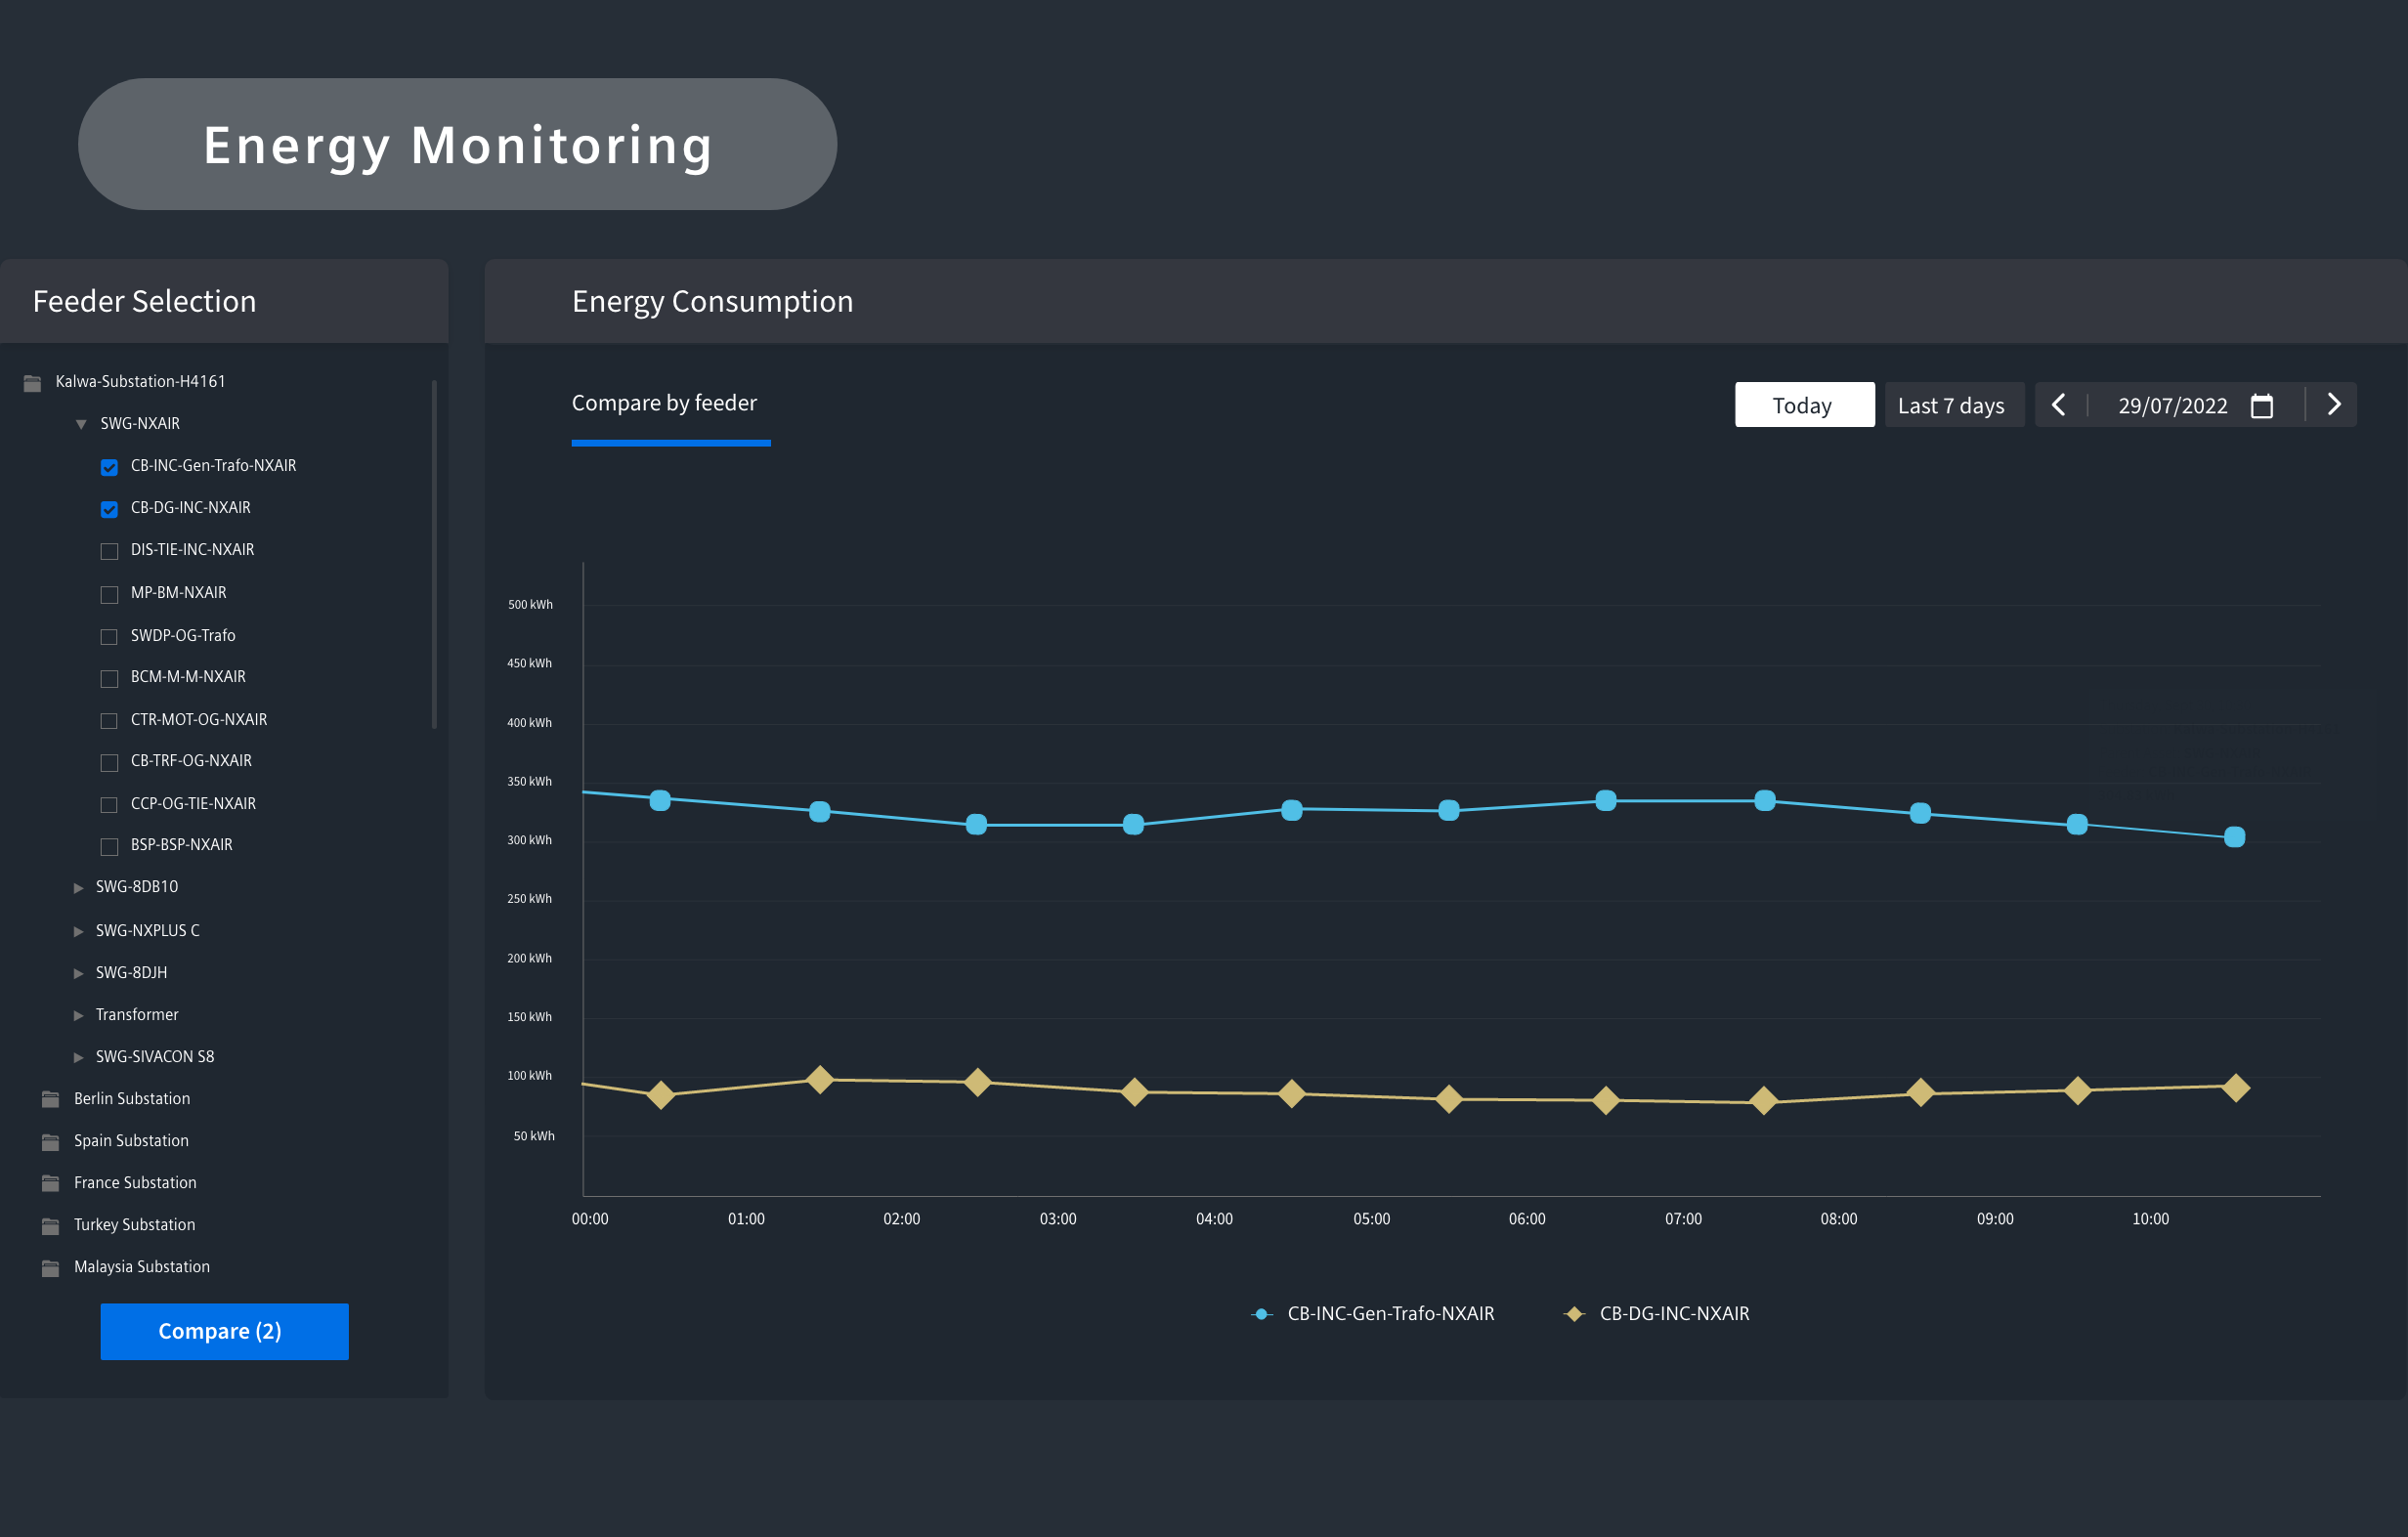Collapse the SWG-NXAIR tree node
Viewport: 2408px width, 1537px height.
click(x=81, y=424)
